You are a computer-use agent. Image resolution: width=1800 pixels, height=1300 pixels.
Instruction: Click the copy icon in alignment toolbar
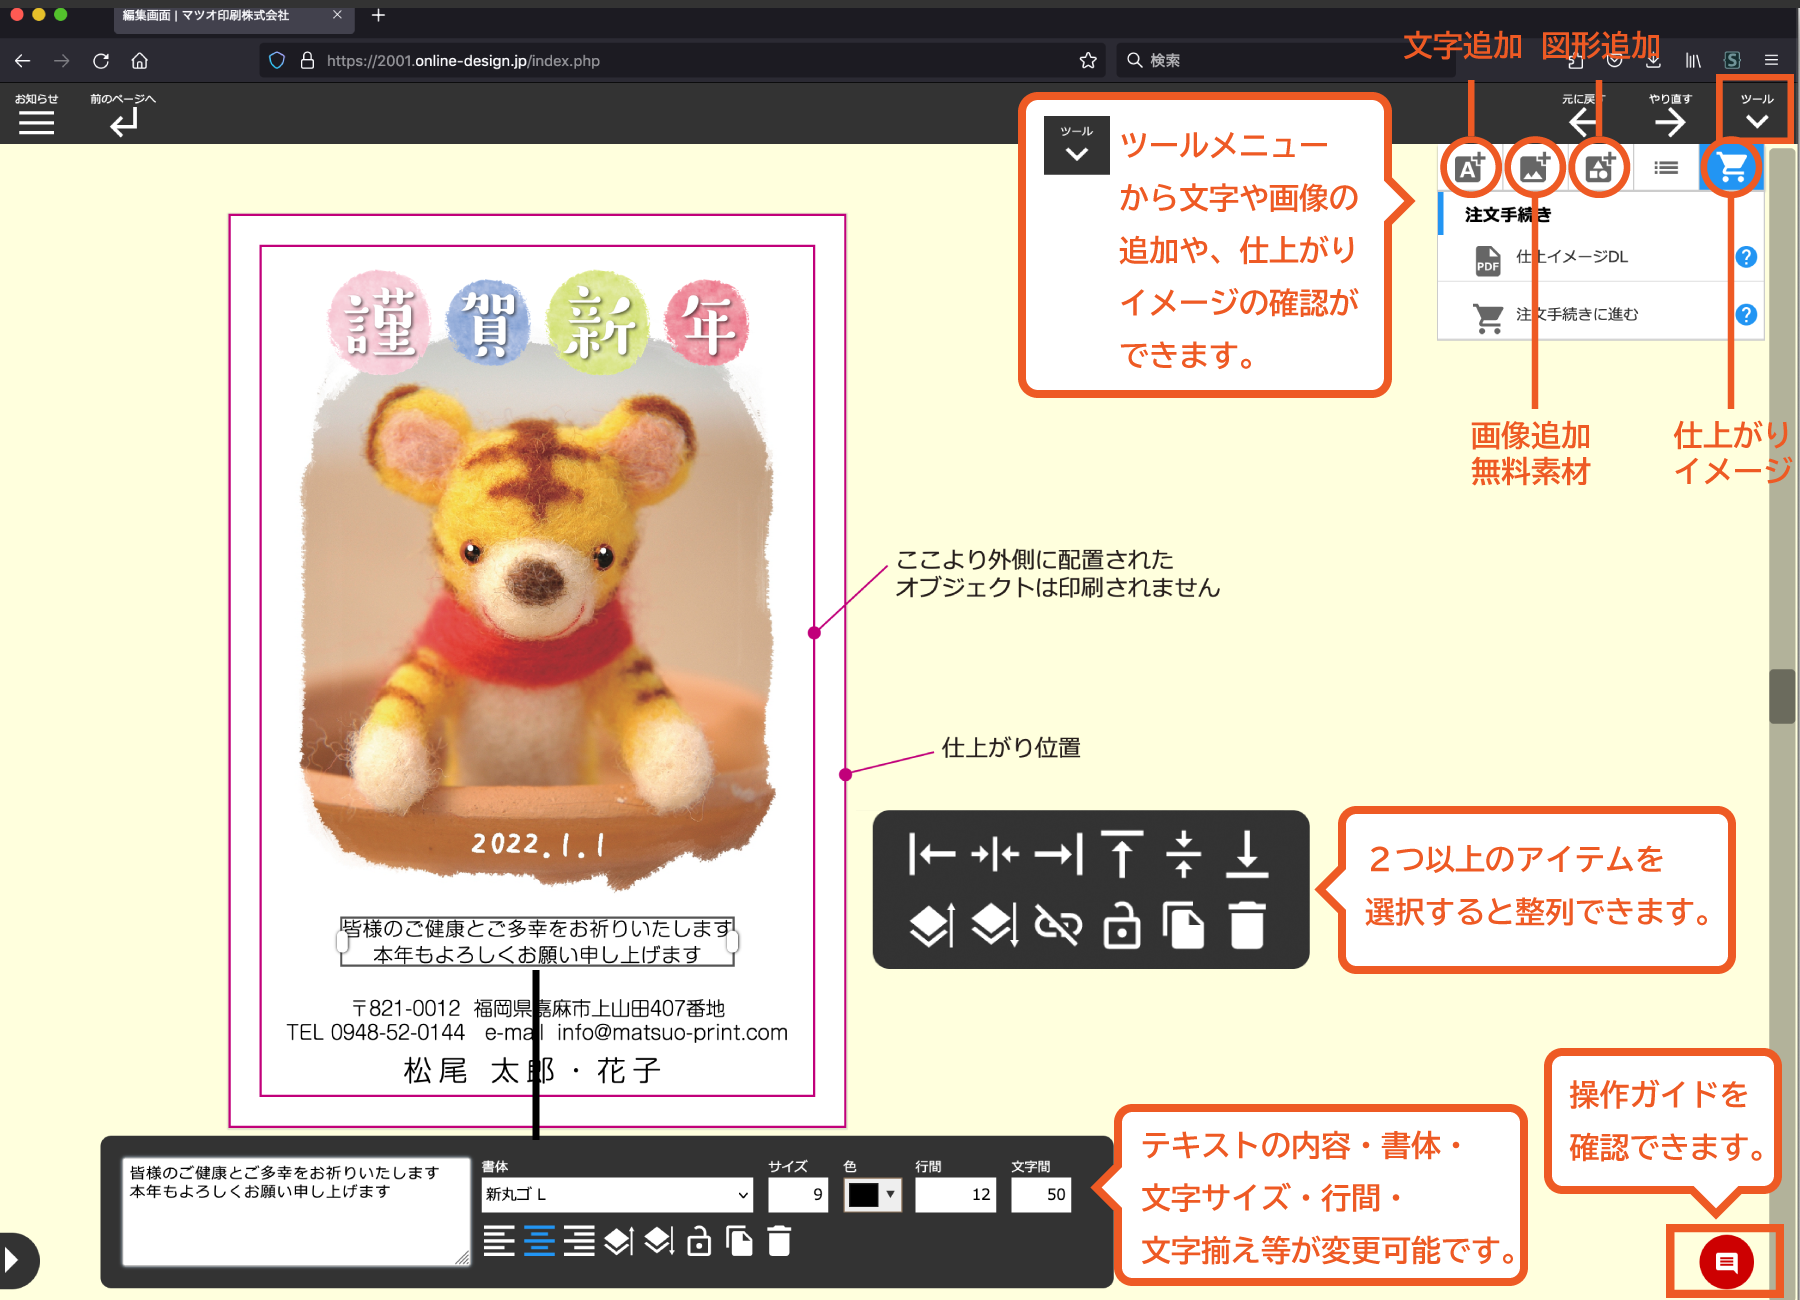1184,925
